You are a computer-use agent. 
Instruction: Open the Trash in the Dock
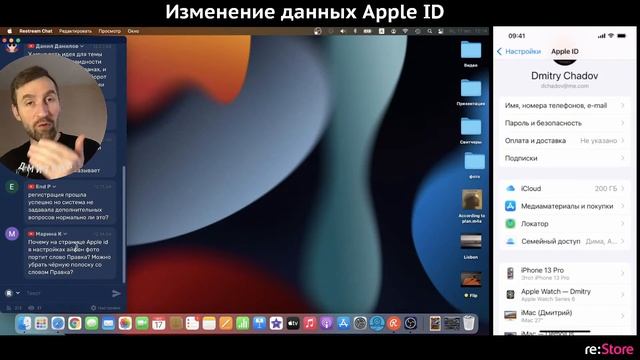(469, 323)
